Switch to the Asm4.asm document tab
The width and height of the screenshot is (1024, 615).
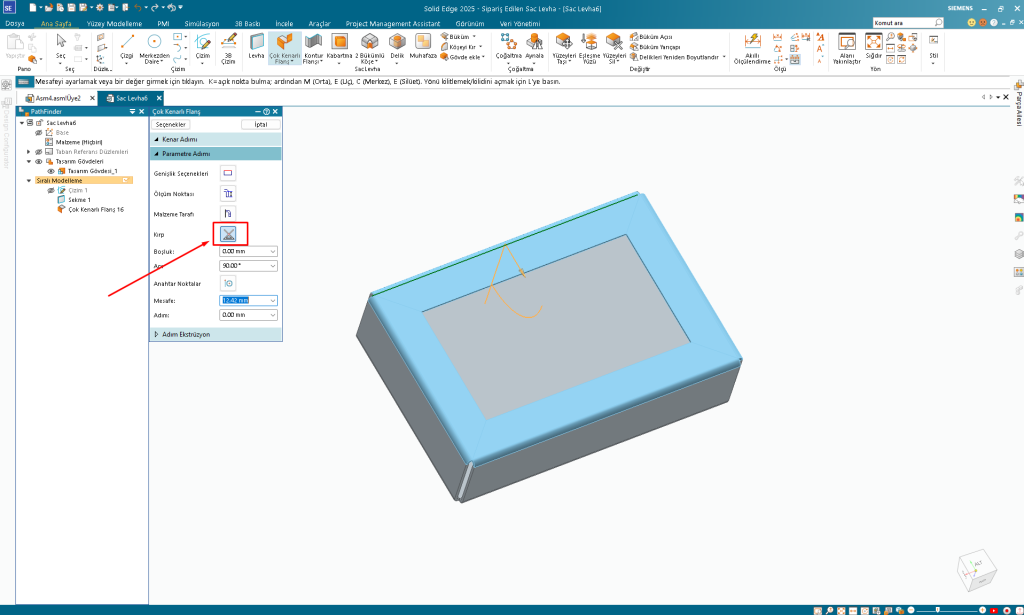point(60,98)
